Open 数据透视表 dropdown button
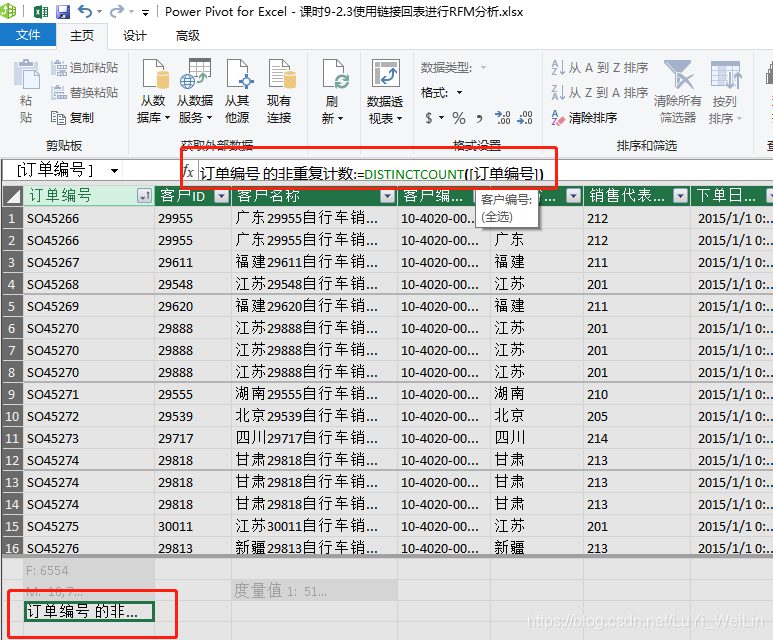 coord(385,91)
